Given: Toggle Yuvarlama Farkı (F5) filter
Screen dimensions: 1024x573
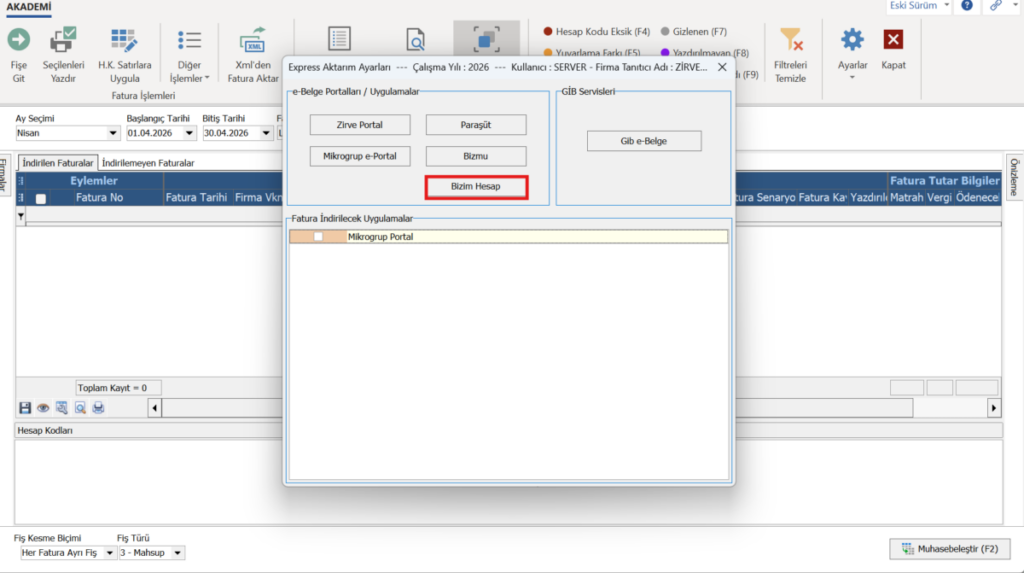Looking at the screenshot, I should pyautogui.click(x=592, y=53).
